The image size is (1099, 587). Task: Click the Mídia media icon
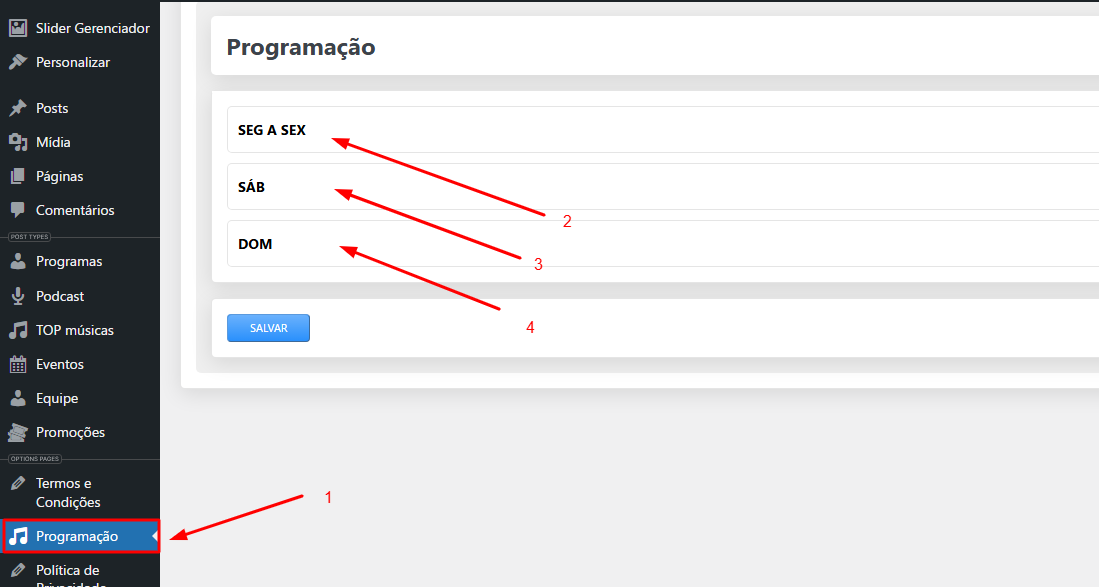pyautogui.click(x=18, y=142)
